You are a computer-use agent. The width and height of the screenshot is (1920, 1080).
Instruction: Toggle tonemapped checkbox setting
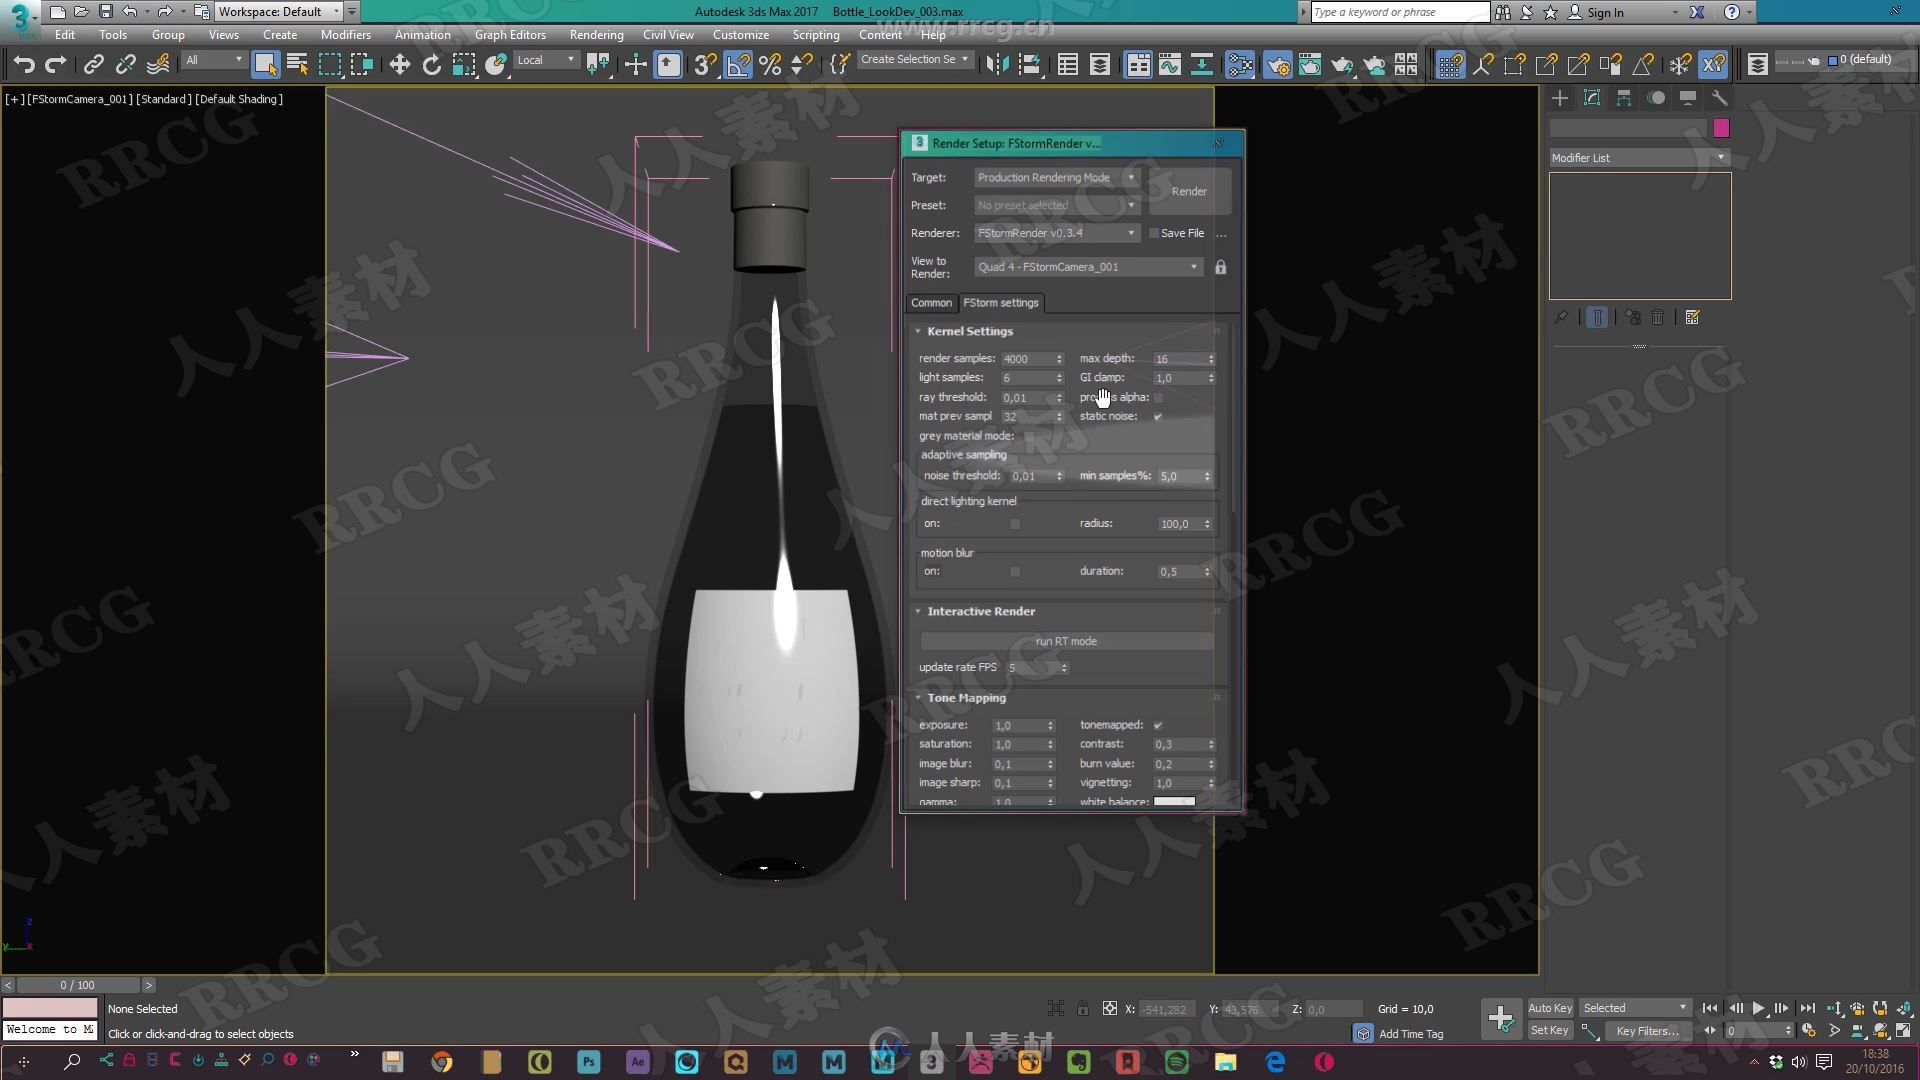click(1158, 724)
